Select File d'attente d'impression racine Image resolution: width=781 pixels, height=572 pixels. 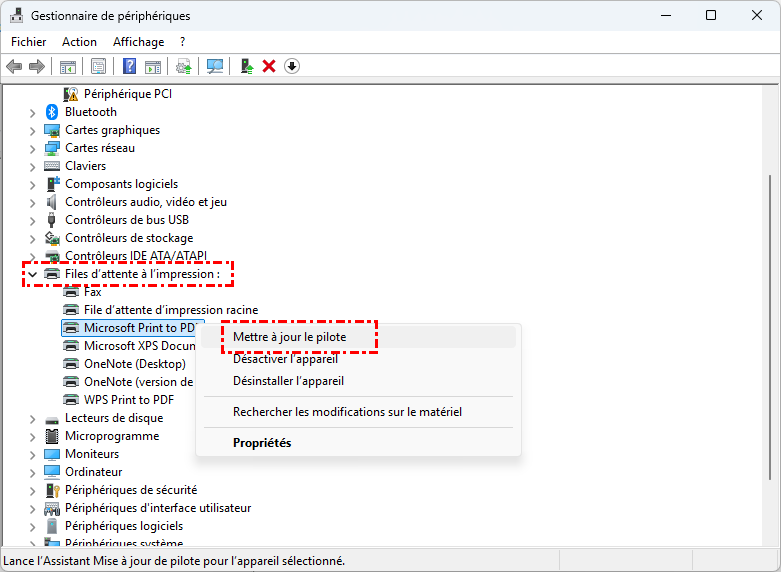(x=171, y=310)
